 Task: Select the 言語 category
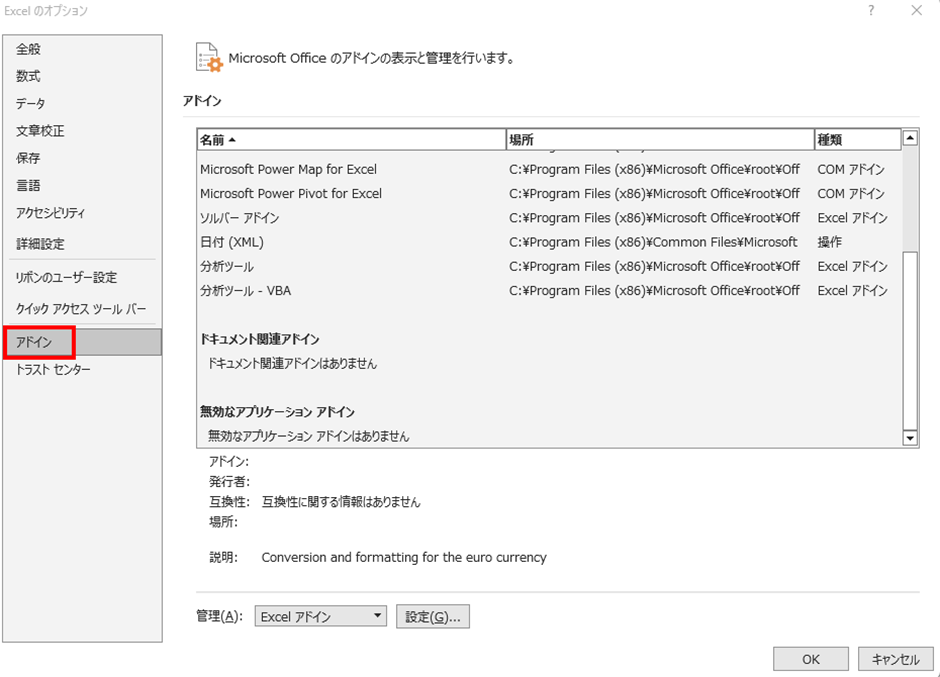[x=29, y=186]
